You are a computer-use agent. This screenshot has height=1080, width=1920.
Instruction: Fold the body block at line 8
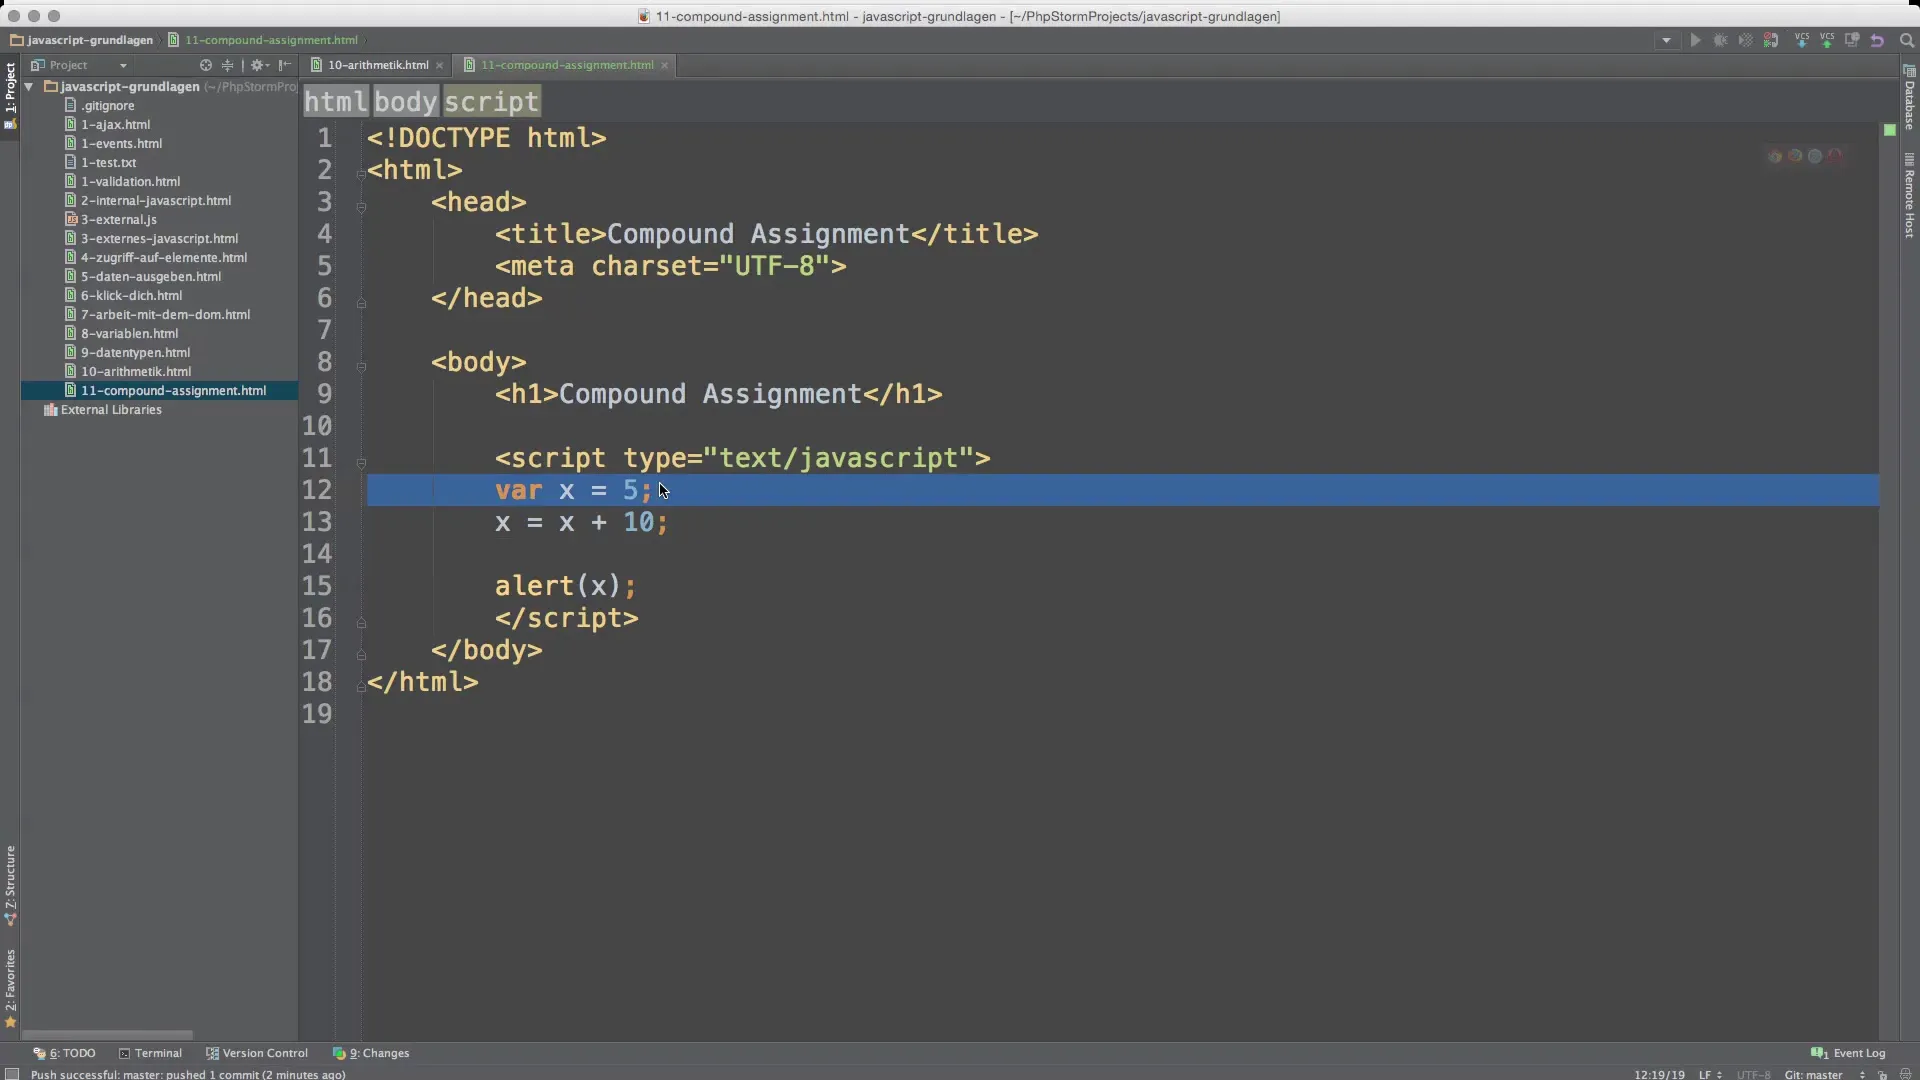point(361,367)
